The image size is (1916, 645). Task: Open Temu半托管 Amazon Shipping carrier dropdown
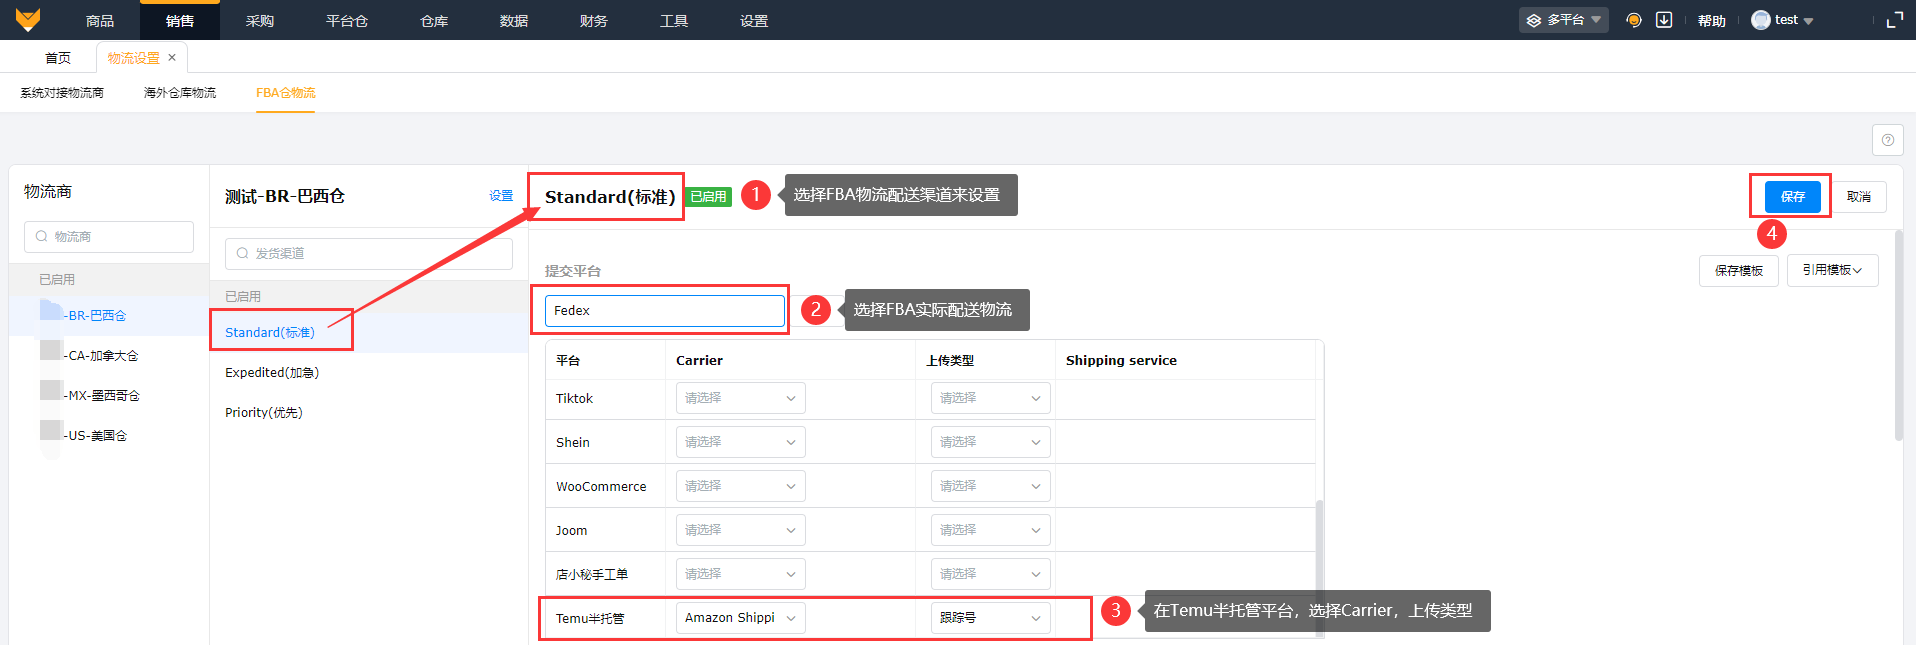coord(741,618)
